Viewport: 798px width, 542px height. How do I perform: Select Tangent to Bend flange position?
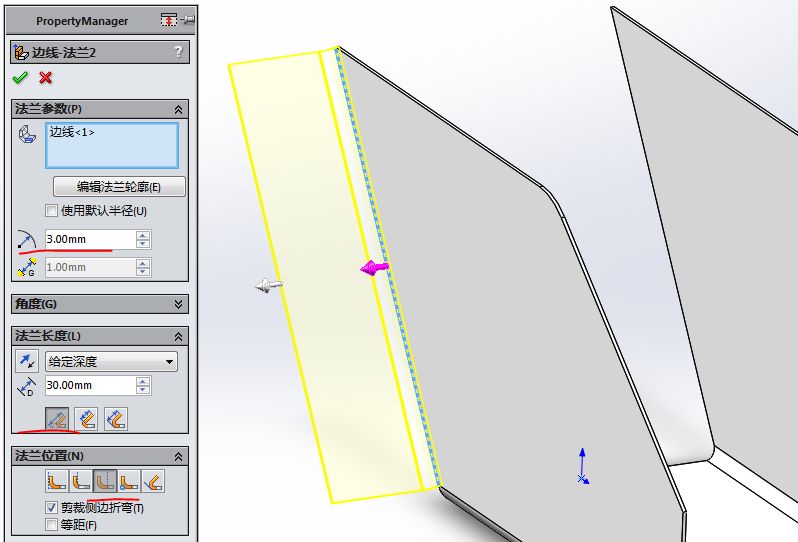click(x=153, y=481)
